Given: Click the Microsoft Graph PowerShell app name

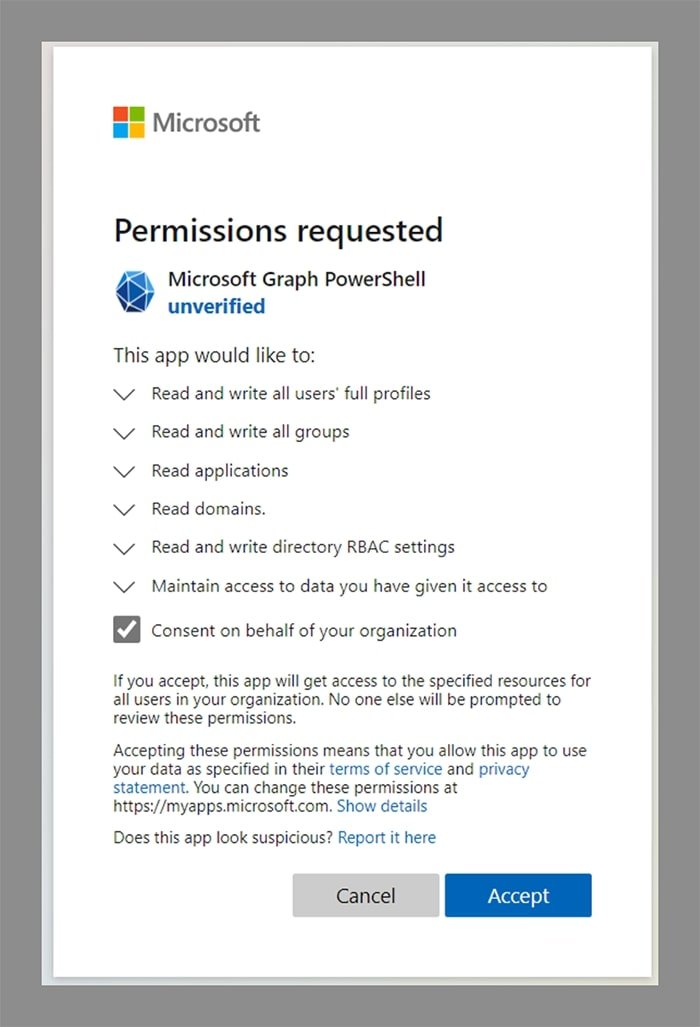Looking at the screenshot, I should pyautogui.click(x=296, y=279).
